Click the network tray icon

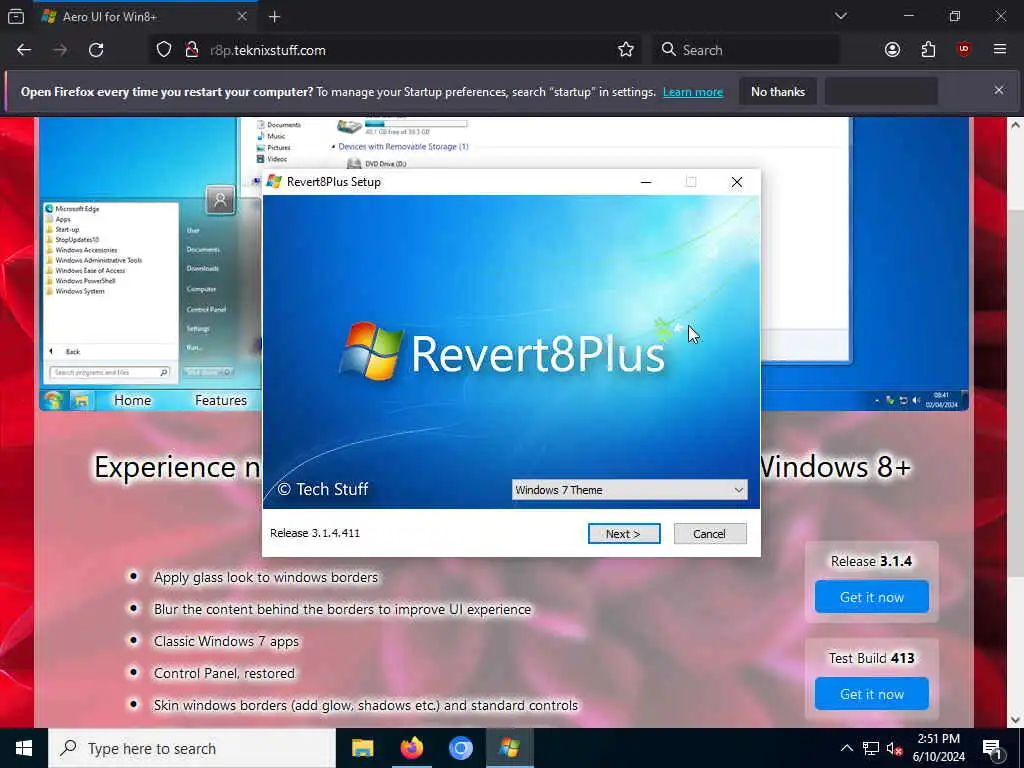[871, 748]
